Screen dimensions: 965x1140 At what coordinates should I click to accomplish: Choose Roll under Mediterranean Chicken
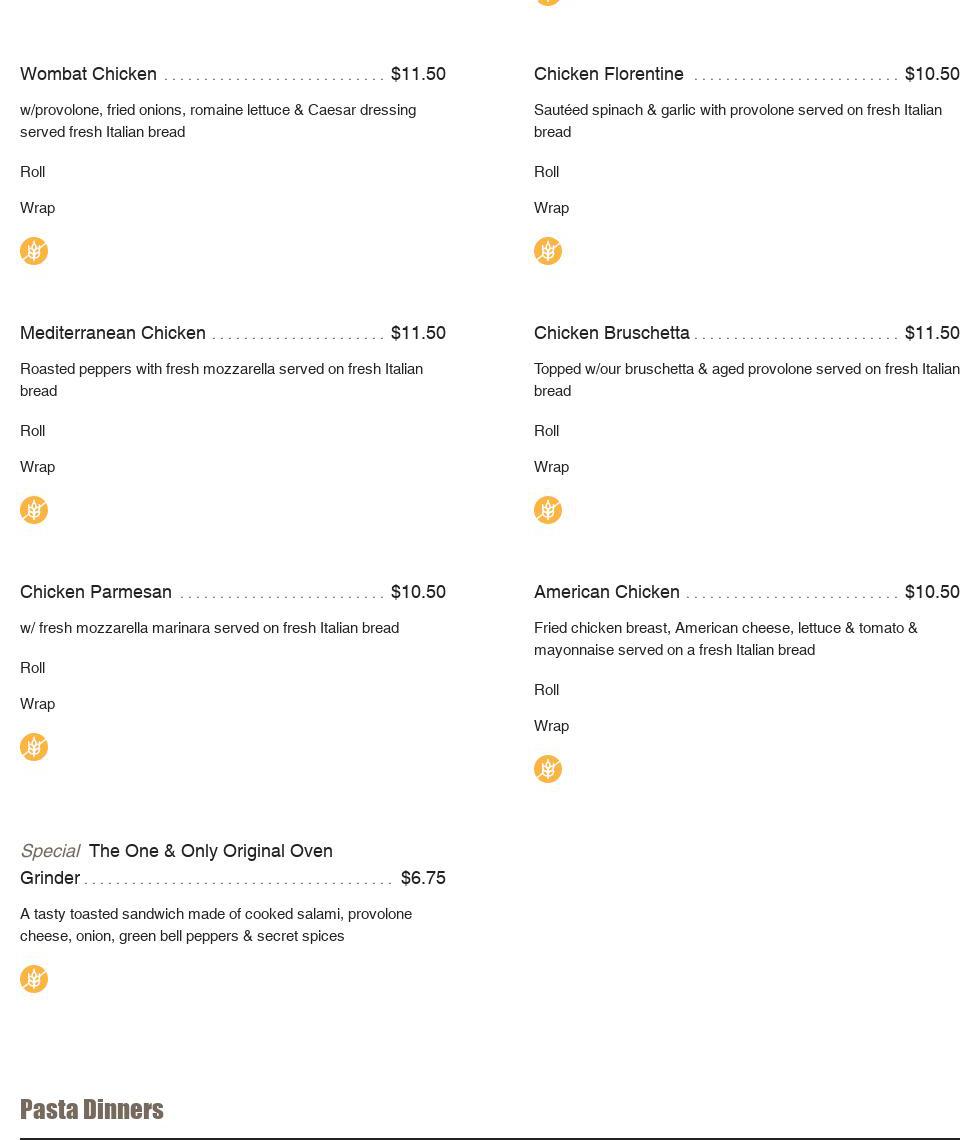pyautogui.click(x=33, y=431)
